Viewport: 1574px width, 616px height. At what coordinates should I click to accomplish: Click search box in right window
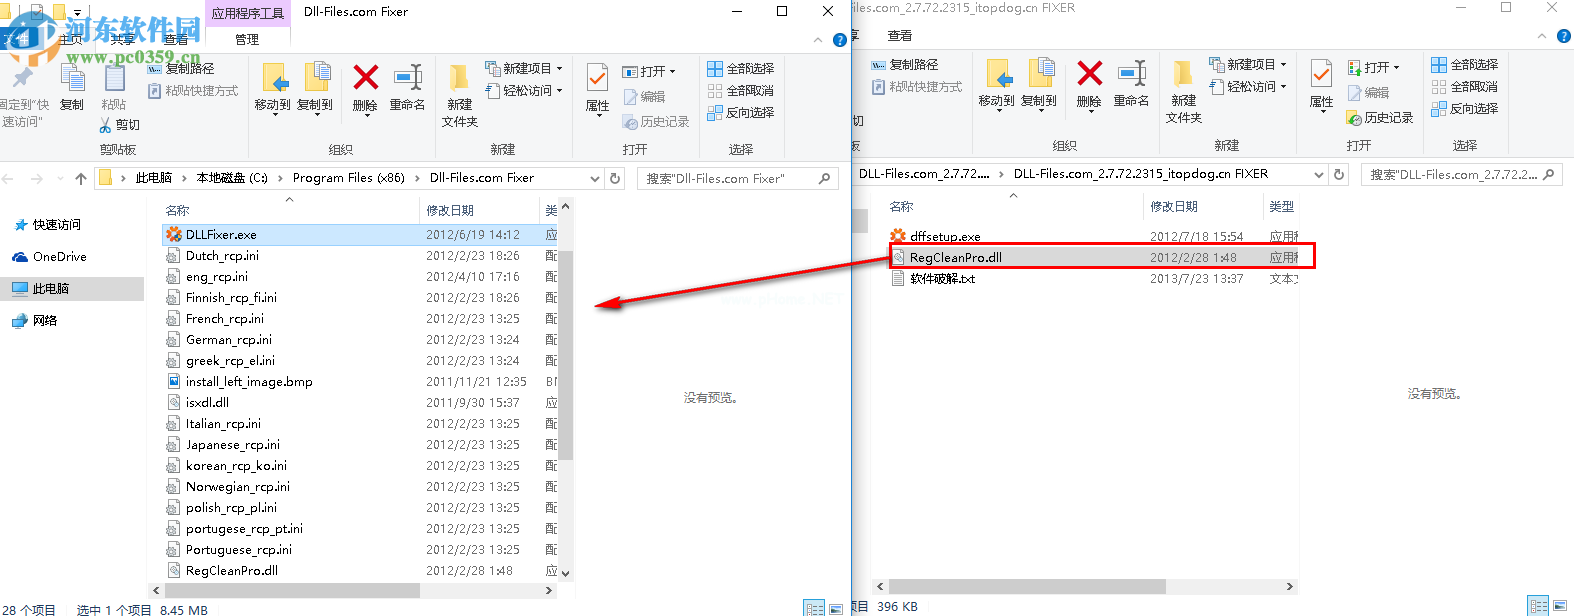click(1461, 174)
